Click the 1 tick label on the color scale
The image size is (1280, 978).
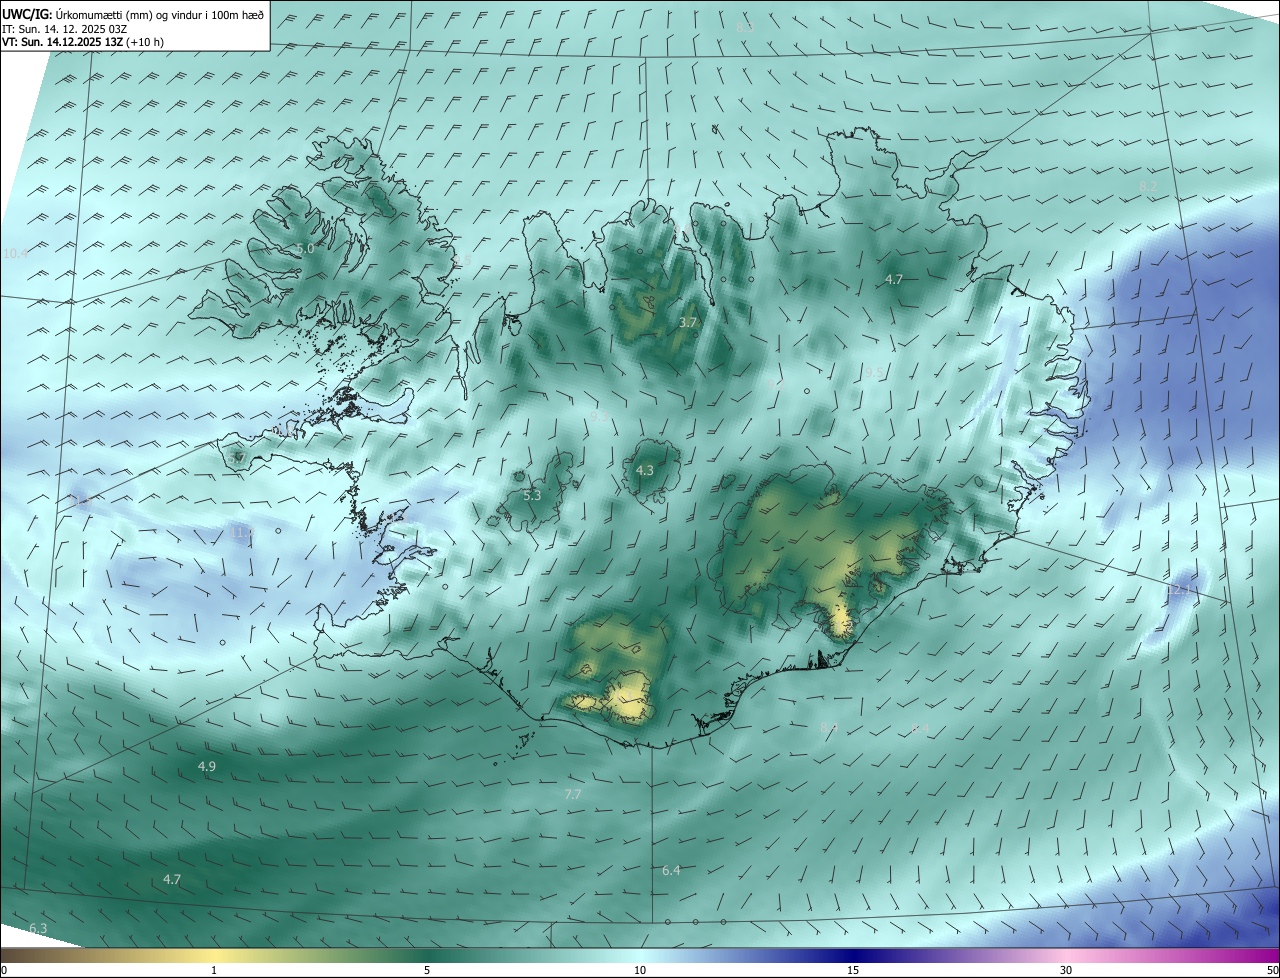click(214, 971)
